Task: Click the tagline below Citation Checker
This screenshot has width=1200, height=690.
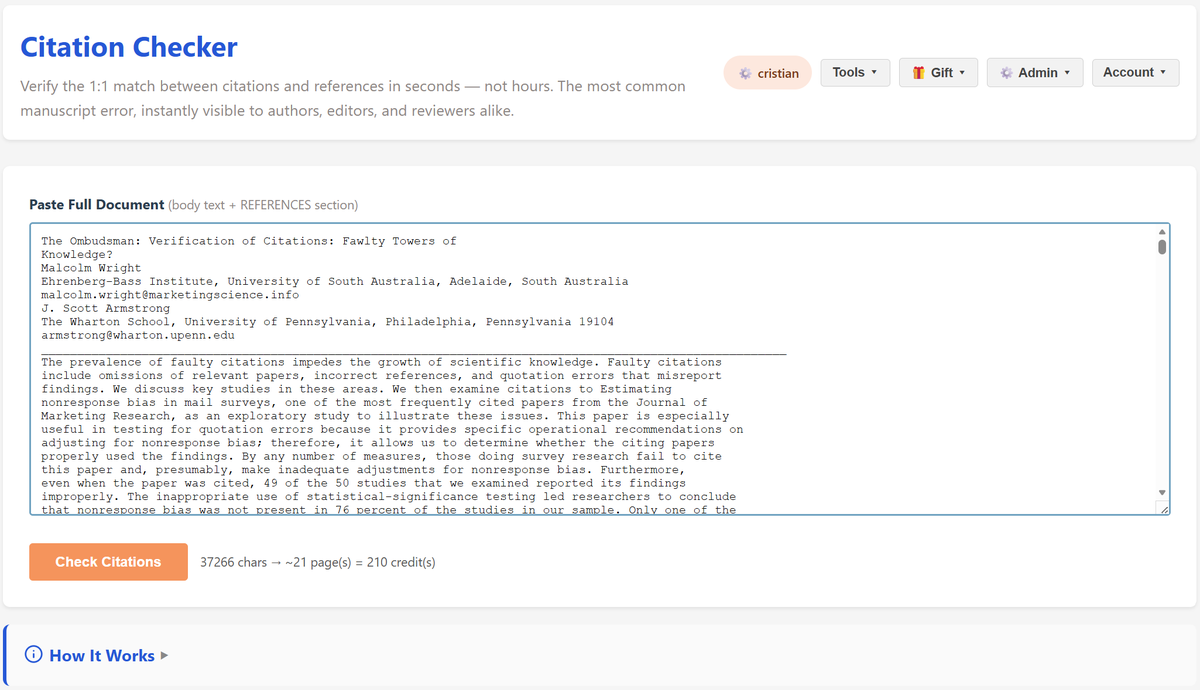Action: (353, 98)
